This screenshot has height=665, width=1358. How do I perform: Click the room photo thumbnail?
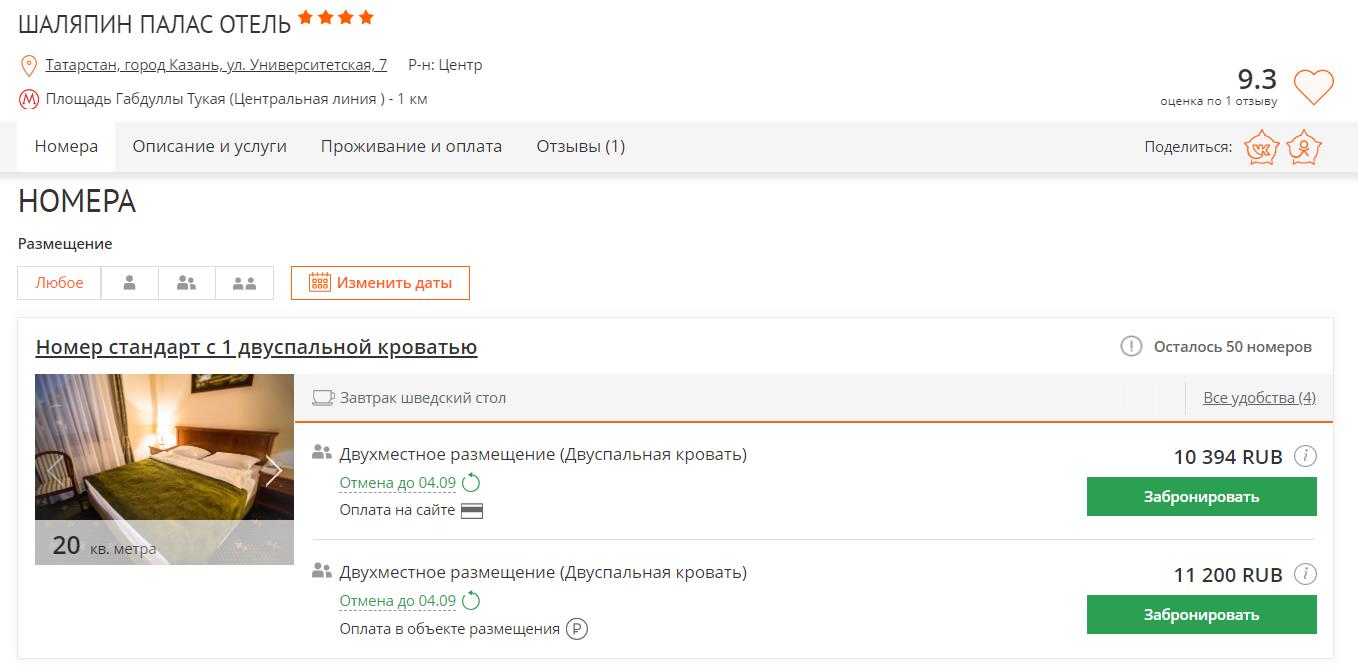[164, 447]
